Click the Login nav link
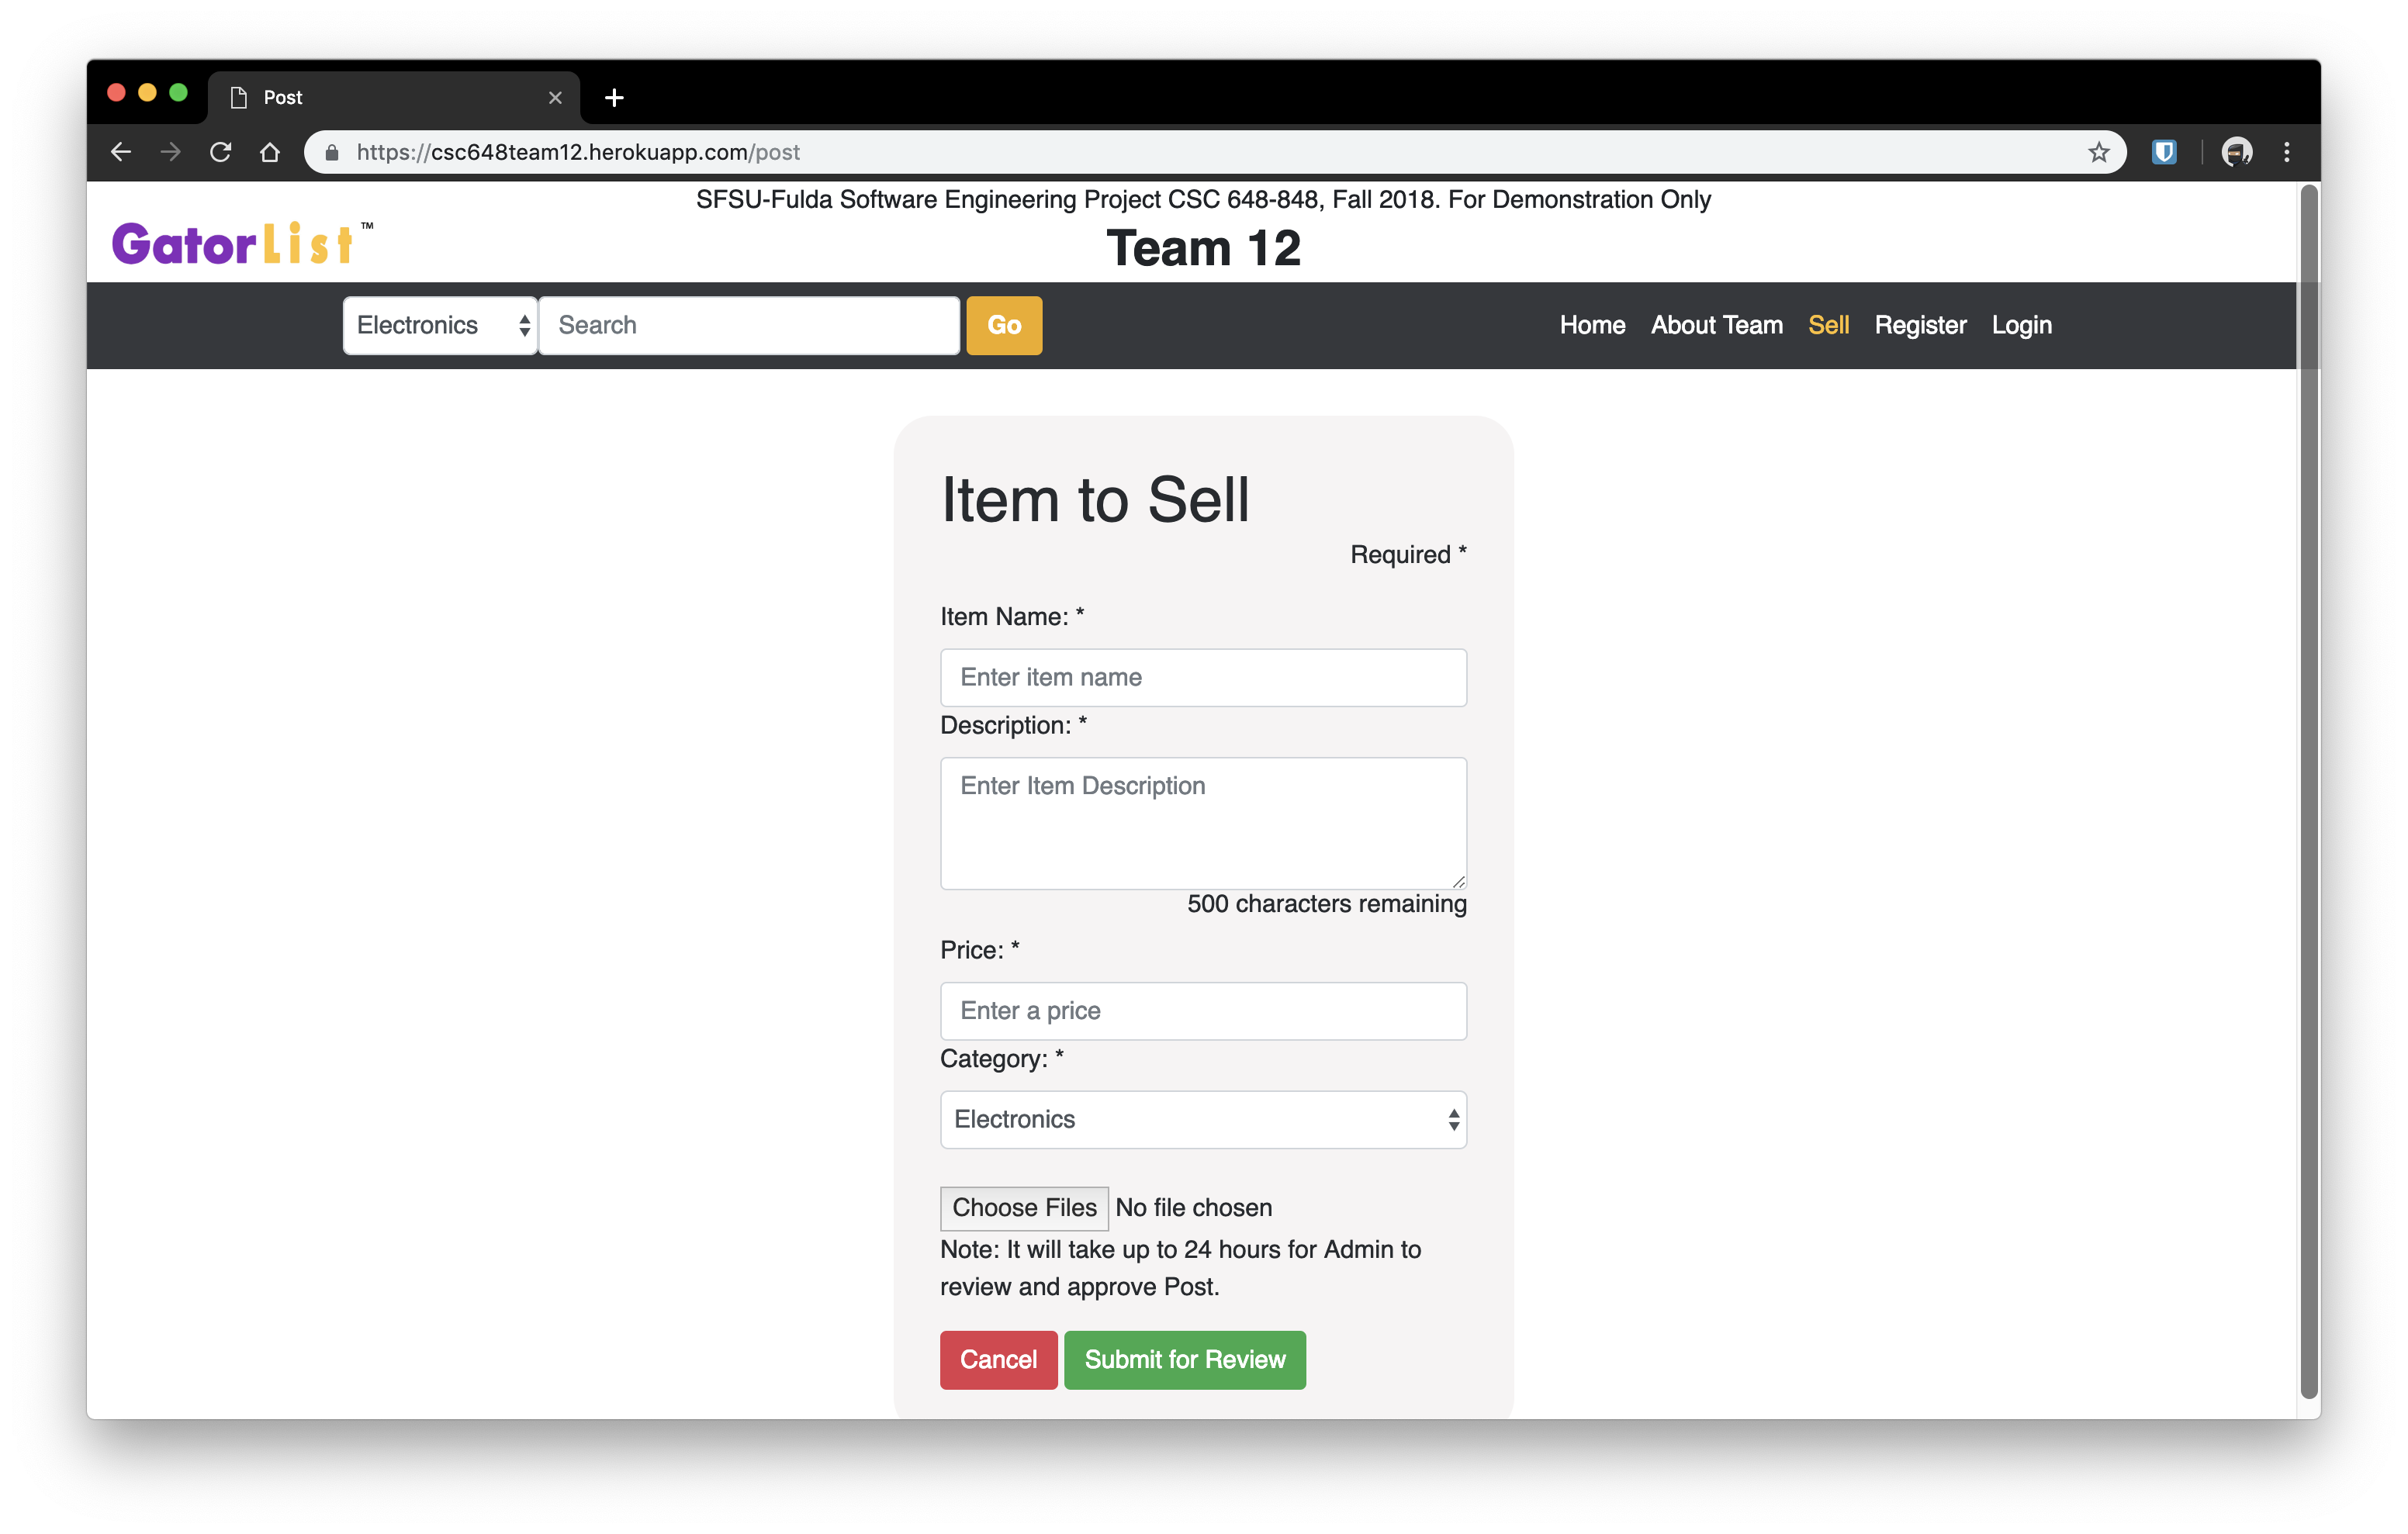 tap(2021, 325)
